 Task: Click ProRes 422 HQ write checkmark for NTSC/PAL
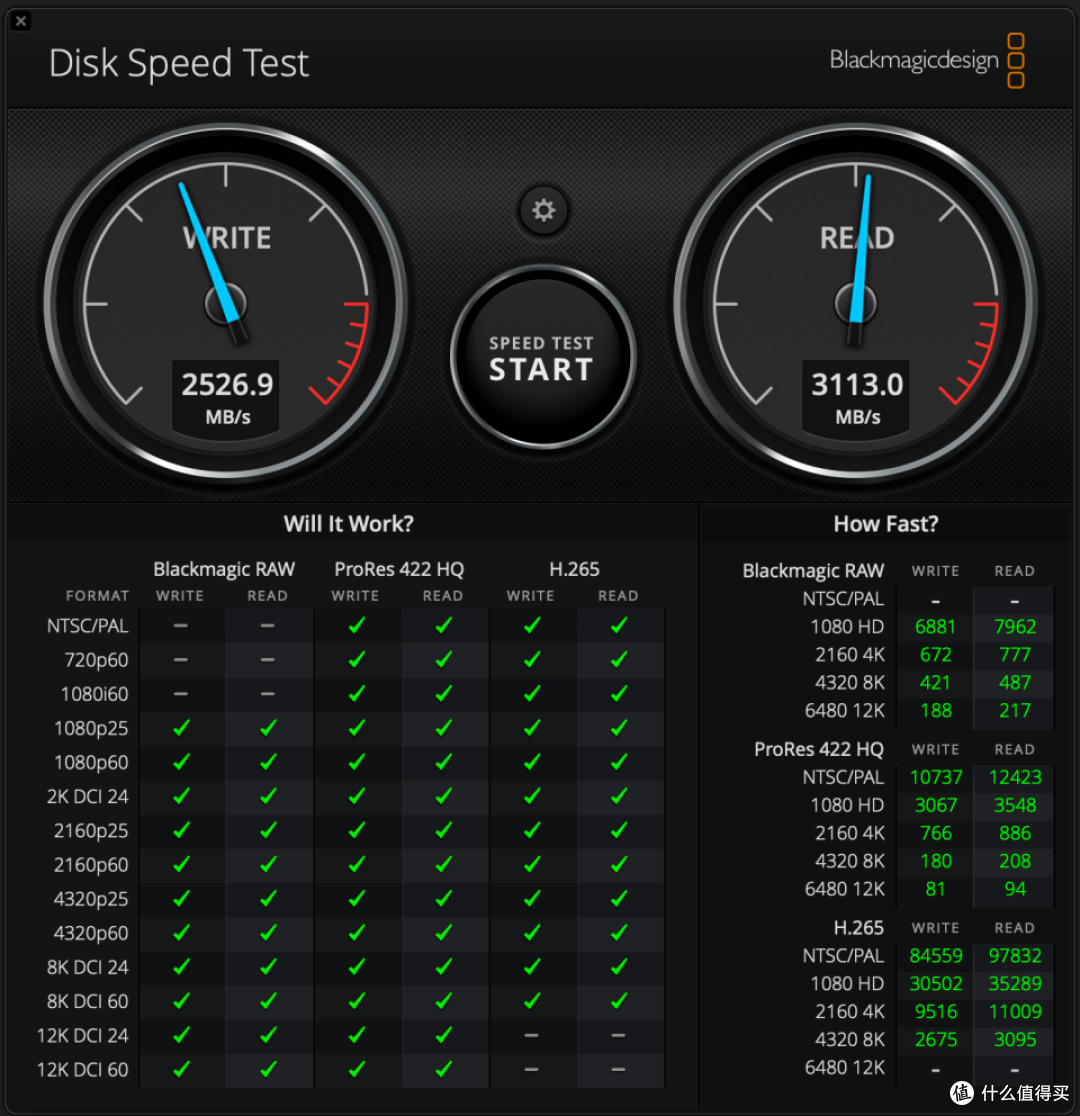(x=357, y=626)
